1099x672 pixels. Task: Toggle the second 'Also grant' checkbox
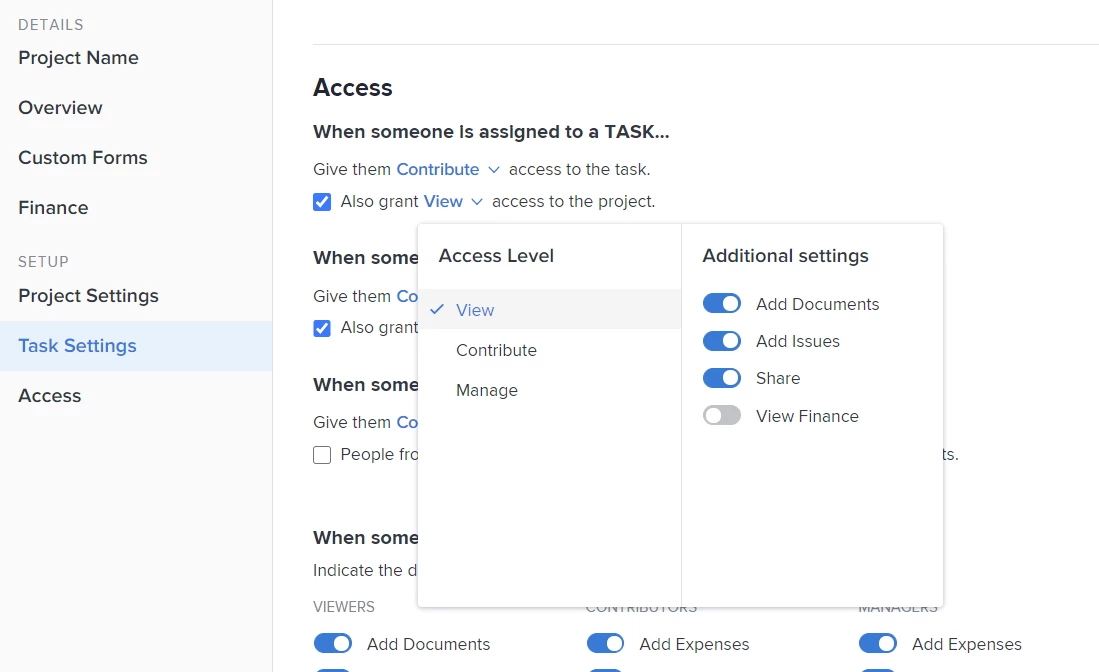[322, 328]
